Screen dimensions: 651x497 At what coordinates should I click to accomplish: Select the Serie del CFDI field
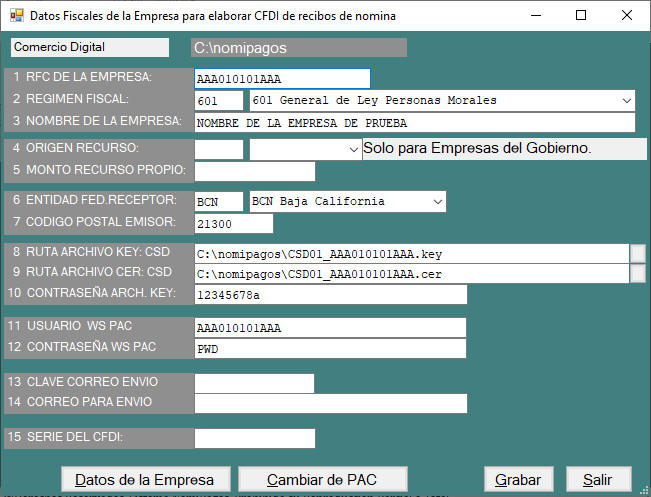tap(254, 438)
